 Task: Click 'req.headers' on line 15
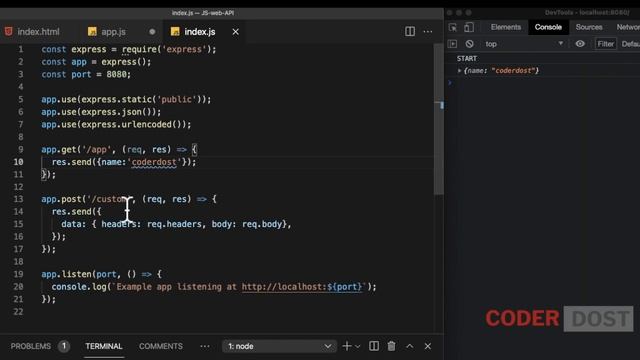click(174, 224)
